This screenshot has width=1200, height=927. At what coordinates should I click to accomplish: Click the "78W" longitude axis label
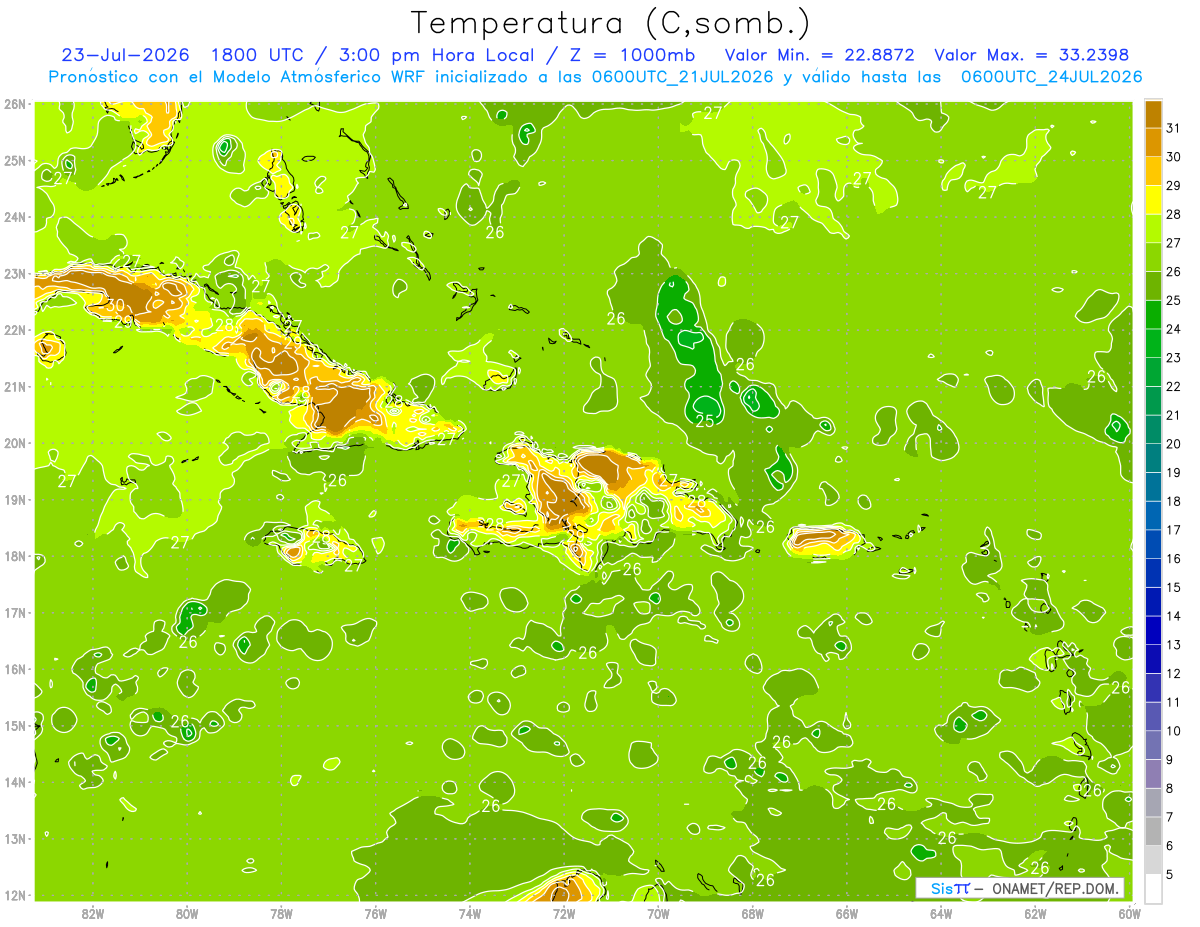point(281,912)
